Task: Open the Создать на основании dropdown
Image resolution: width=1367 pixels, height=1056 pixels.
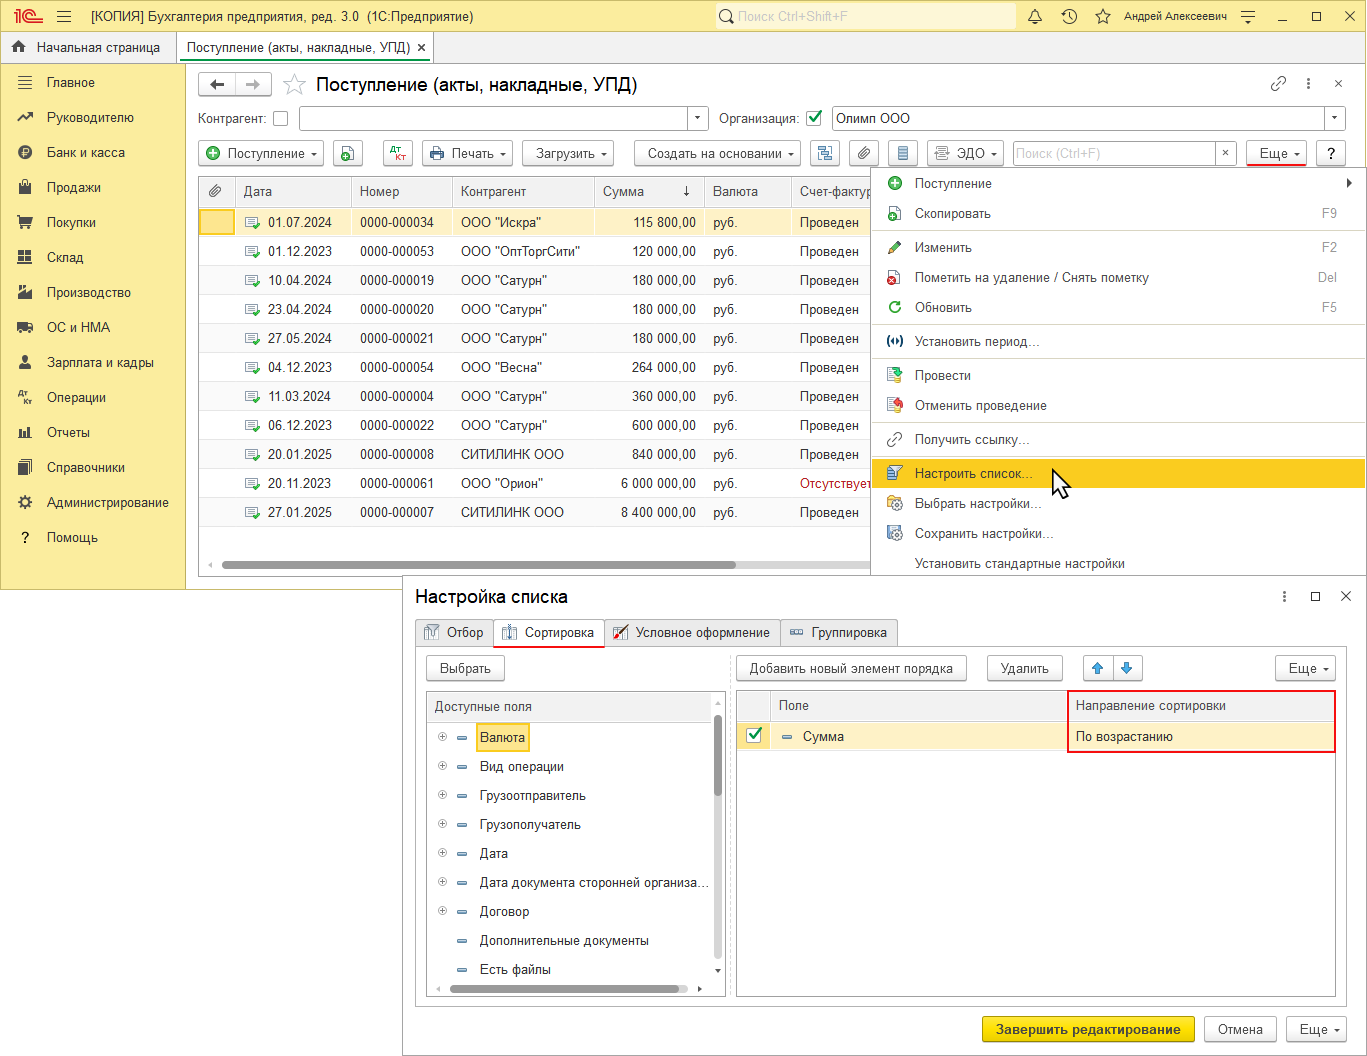Action: pos(718,153)
